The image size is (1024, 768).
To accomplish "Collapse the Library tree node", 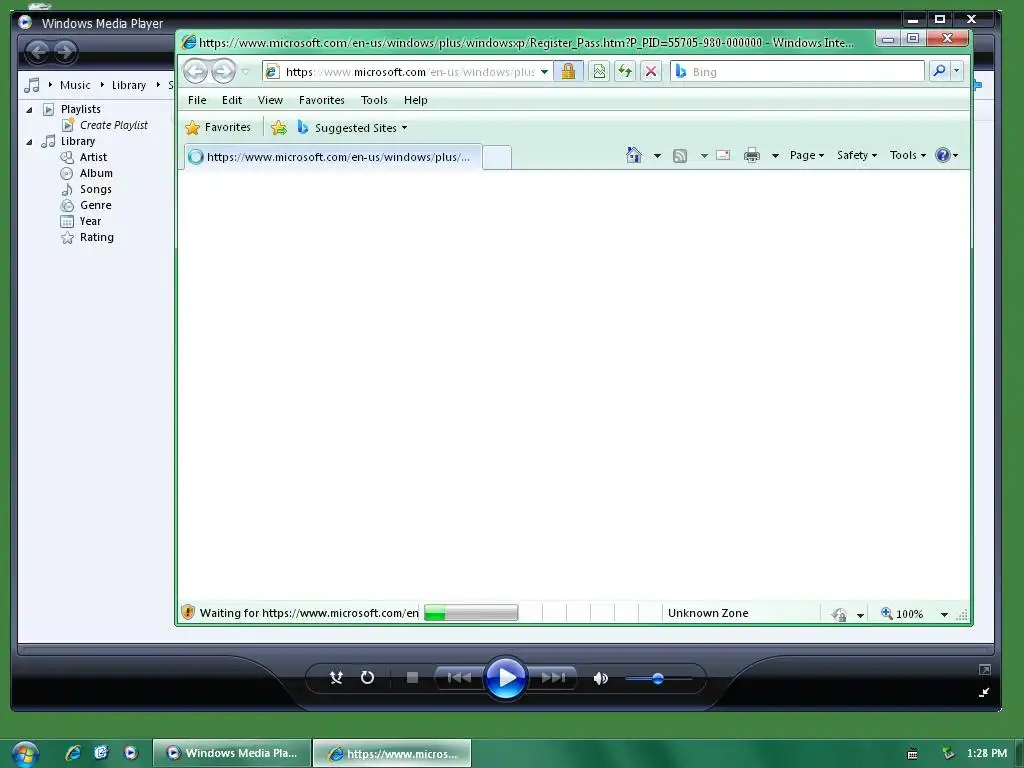I will pos(29,142).
